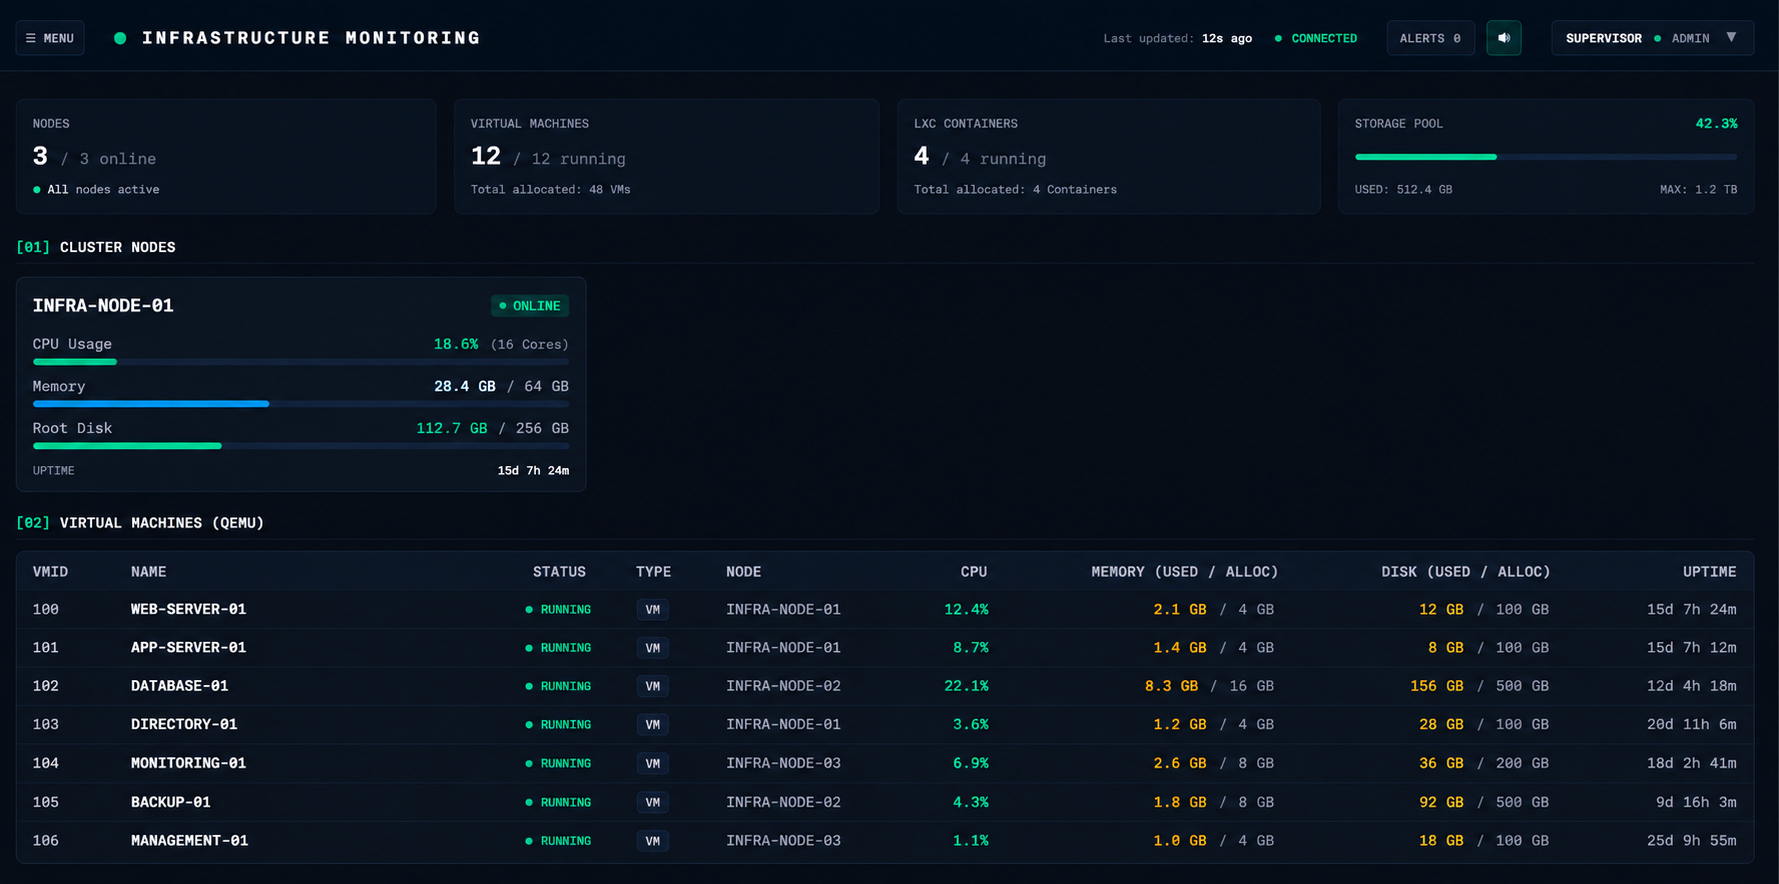Select the APP-SERVER-01 VM name
The height and width of the screenshot is (884, 1779).
(189, 648)
